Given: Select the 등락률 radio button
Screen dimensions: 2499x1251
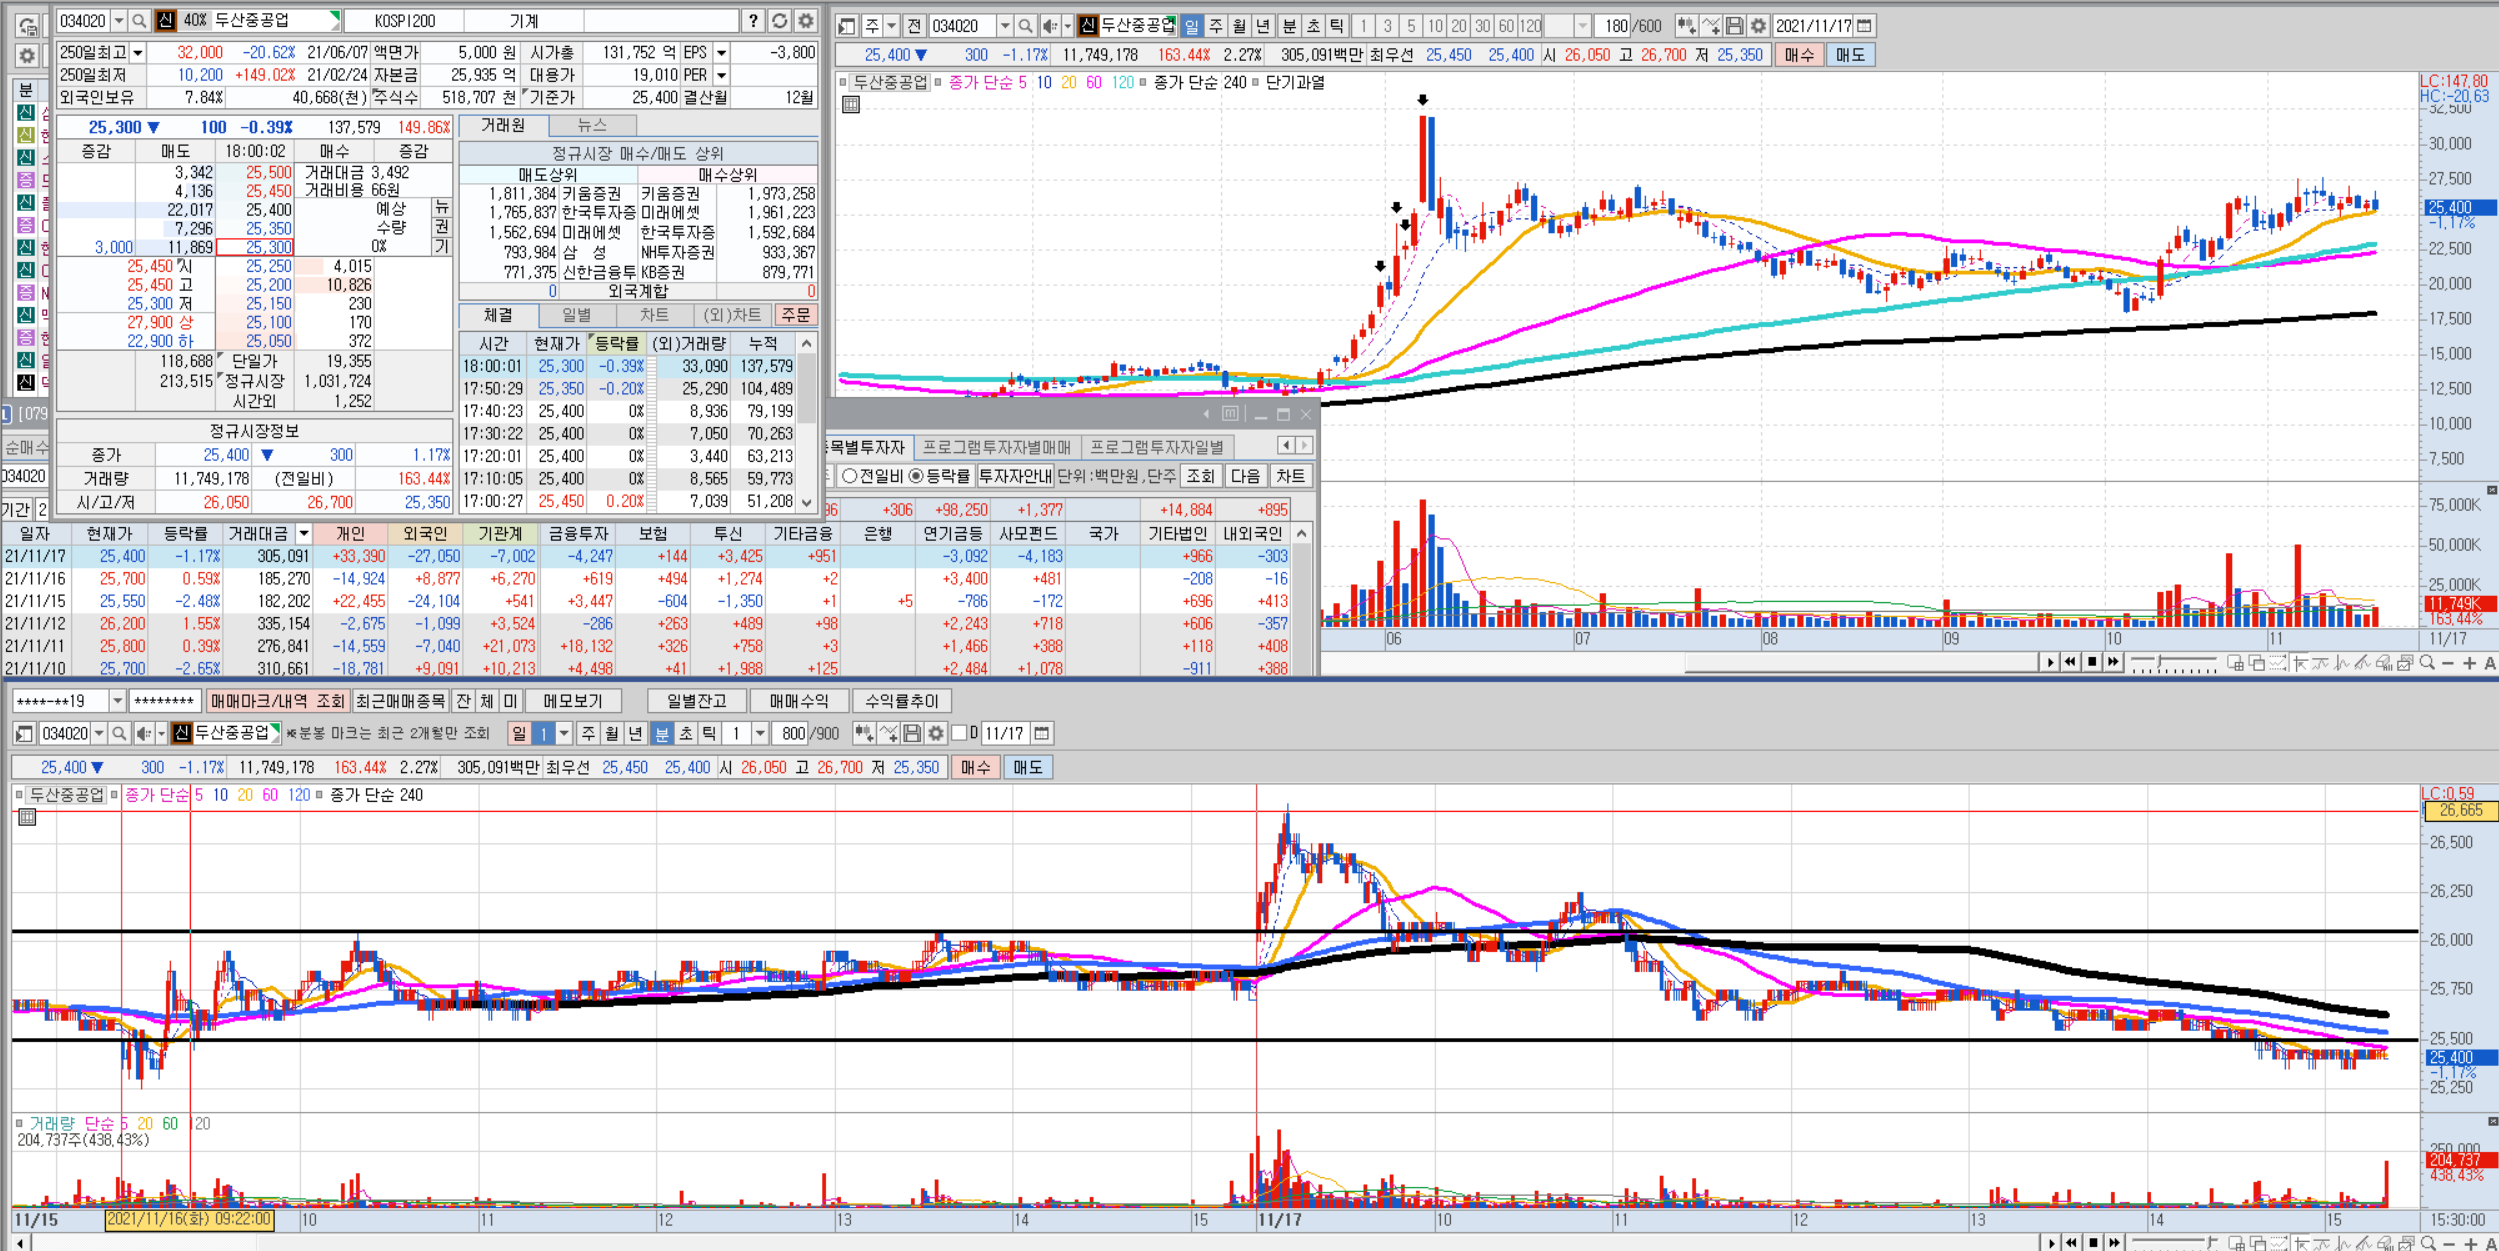Looking at the screenshot, I should click(915, 476).
